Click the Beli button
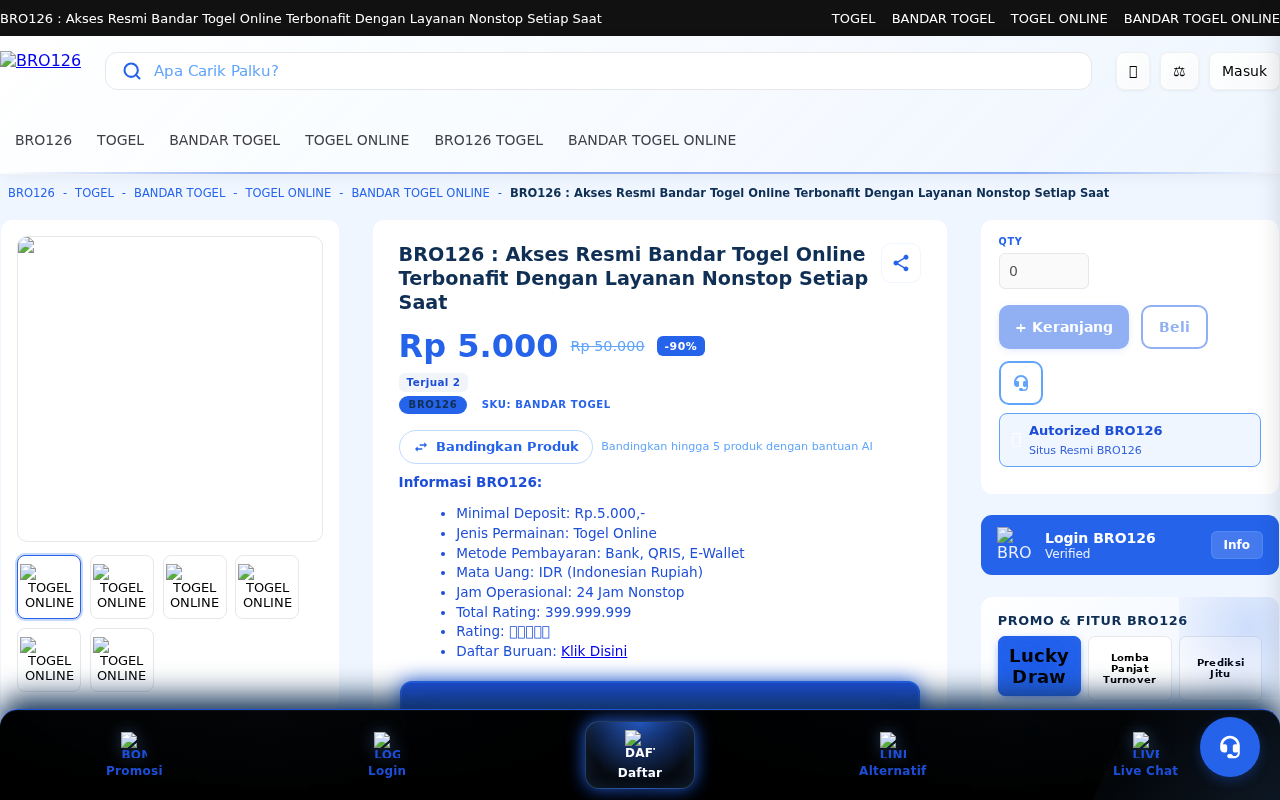The height and width of the screenshot is (800, 1280). click(x=1174, y=327)
